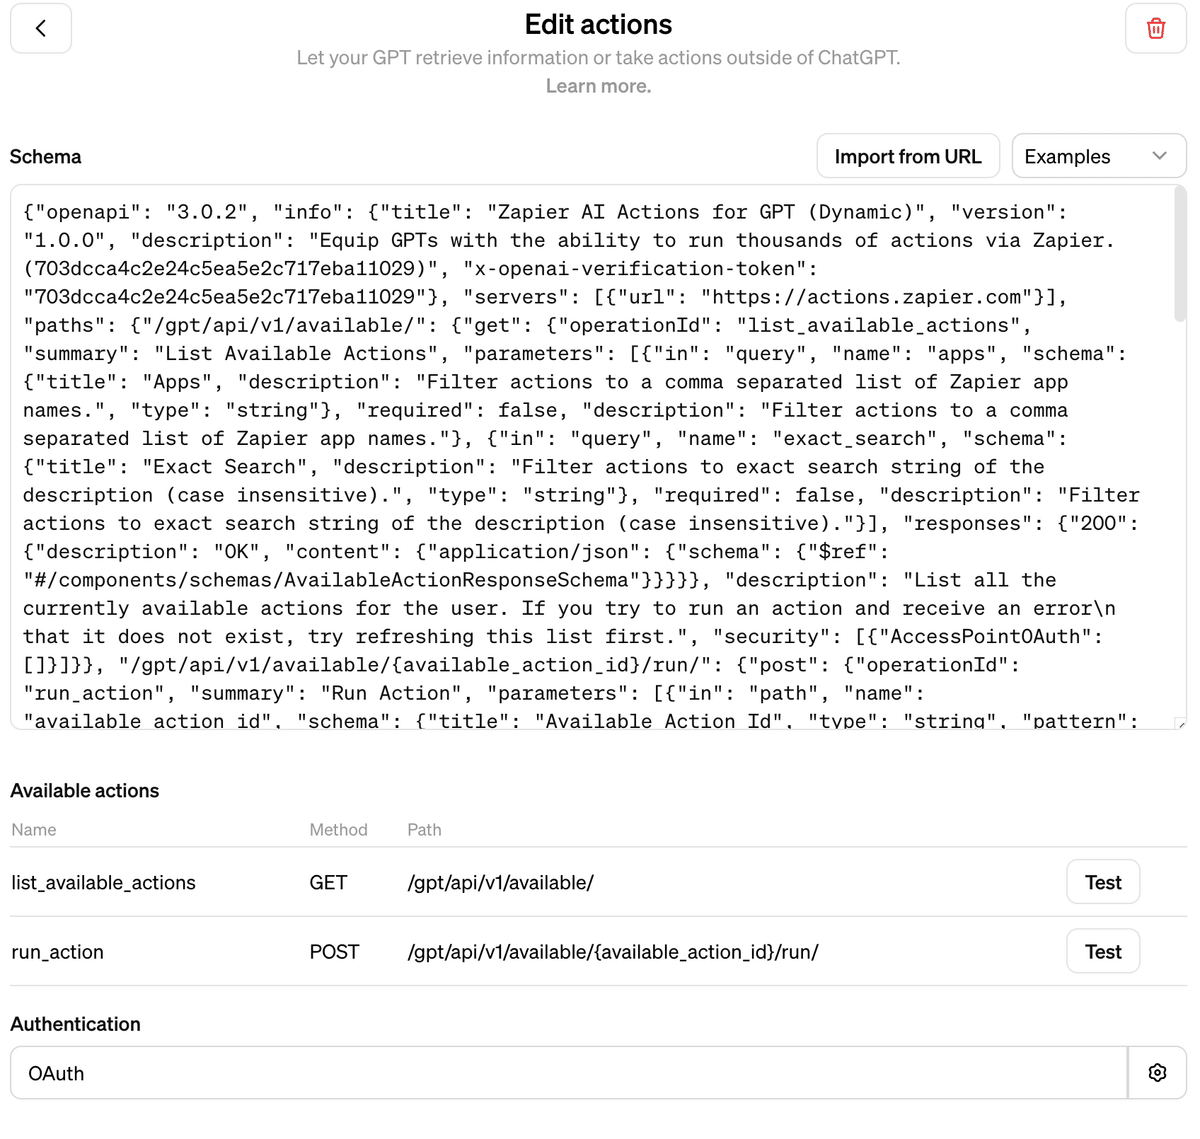Viewport: 1200px width, 1139px height.
Task: Click the Available actions heading
Action: (x=85, y=791)
